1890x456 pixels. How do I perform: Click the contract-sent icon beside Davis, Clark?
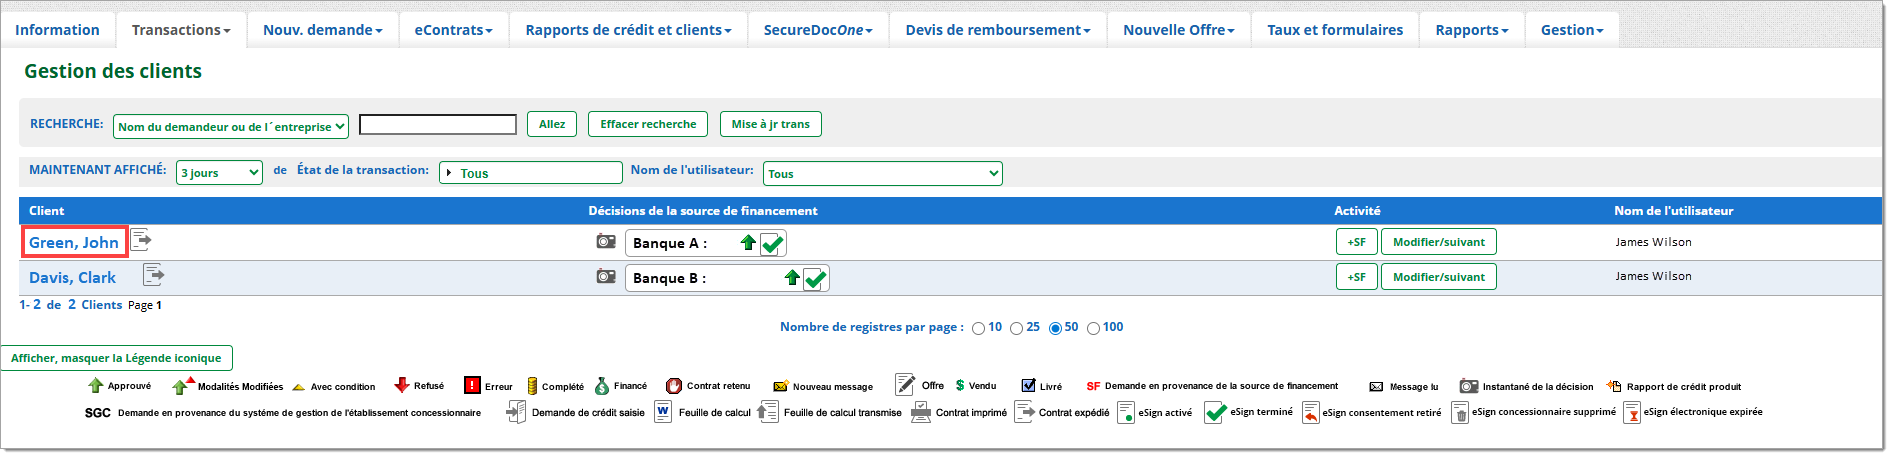tap(153, 275)
